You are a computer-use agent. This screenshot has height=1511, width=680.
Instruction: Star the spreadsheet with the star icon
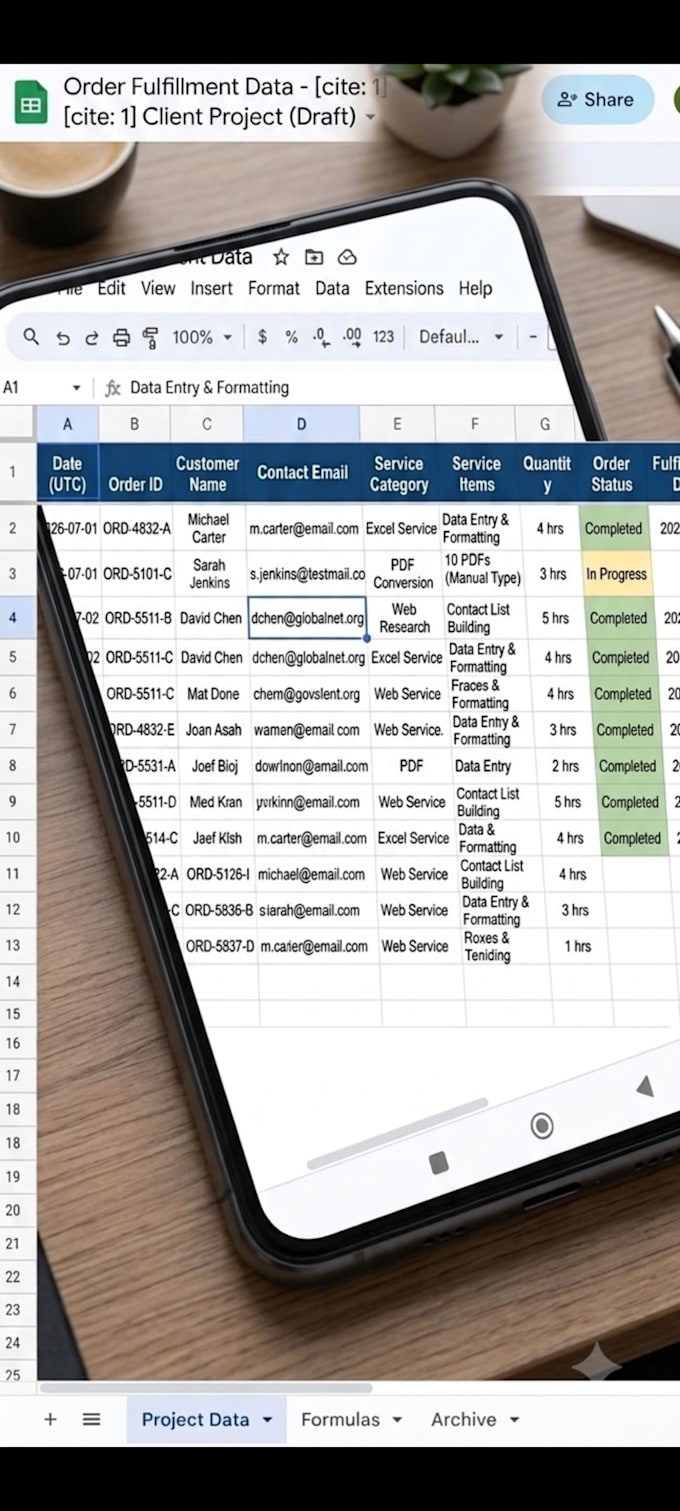pos(281,257)
